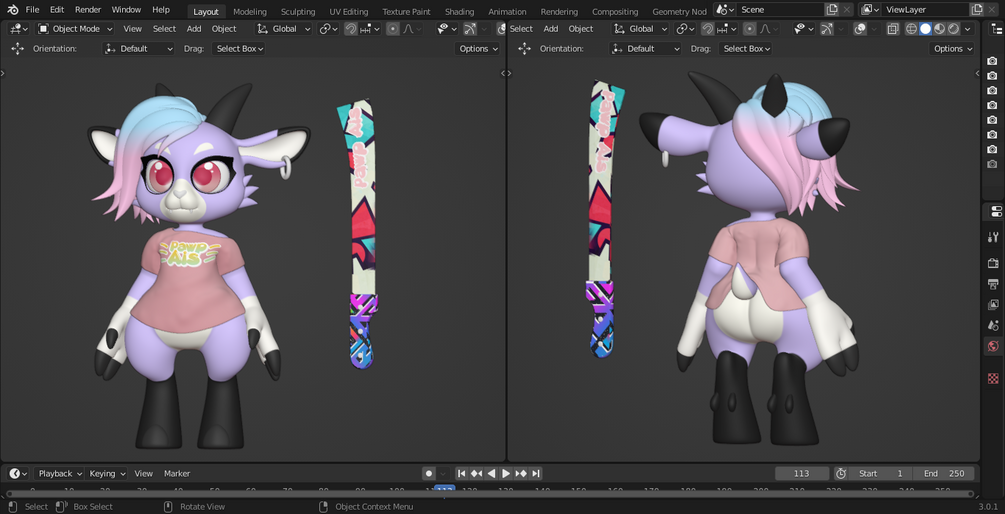
Task: Switch to material preview shading
Action: pos(940,29)
